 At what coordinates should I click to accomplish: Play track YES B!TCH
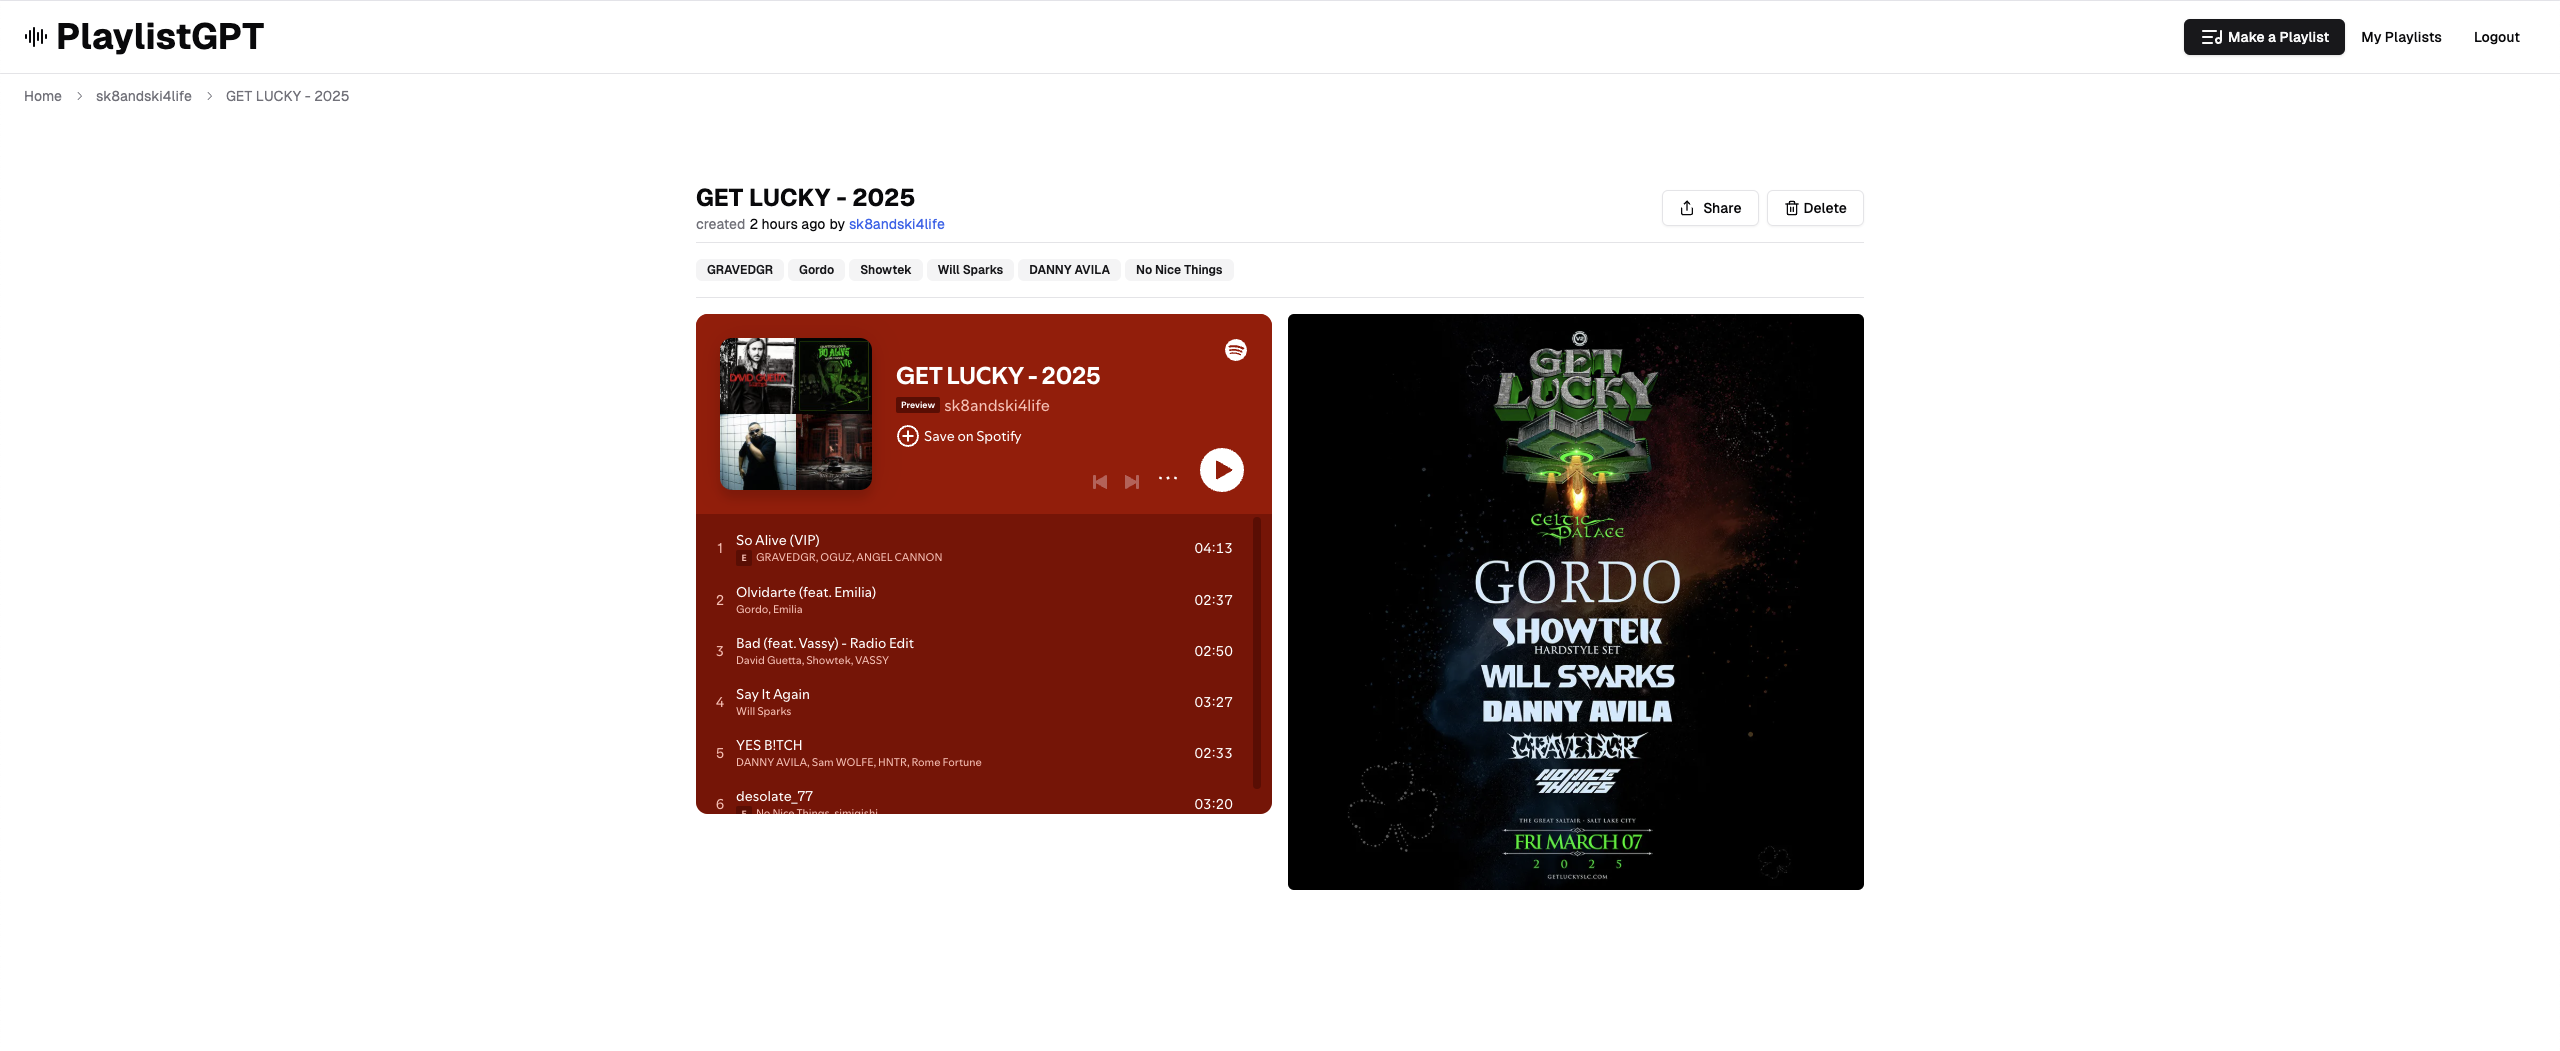[x=974, y=753]
